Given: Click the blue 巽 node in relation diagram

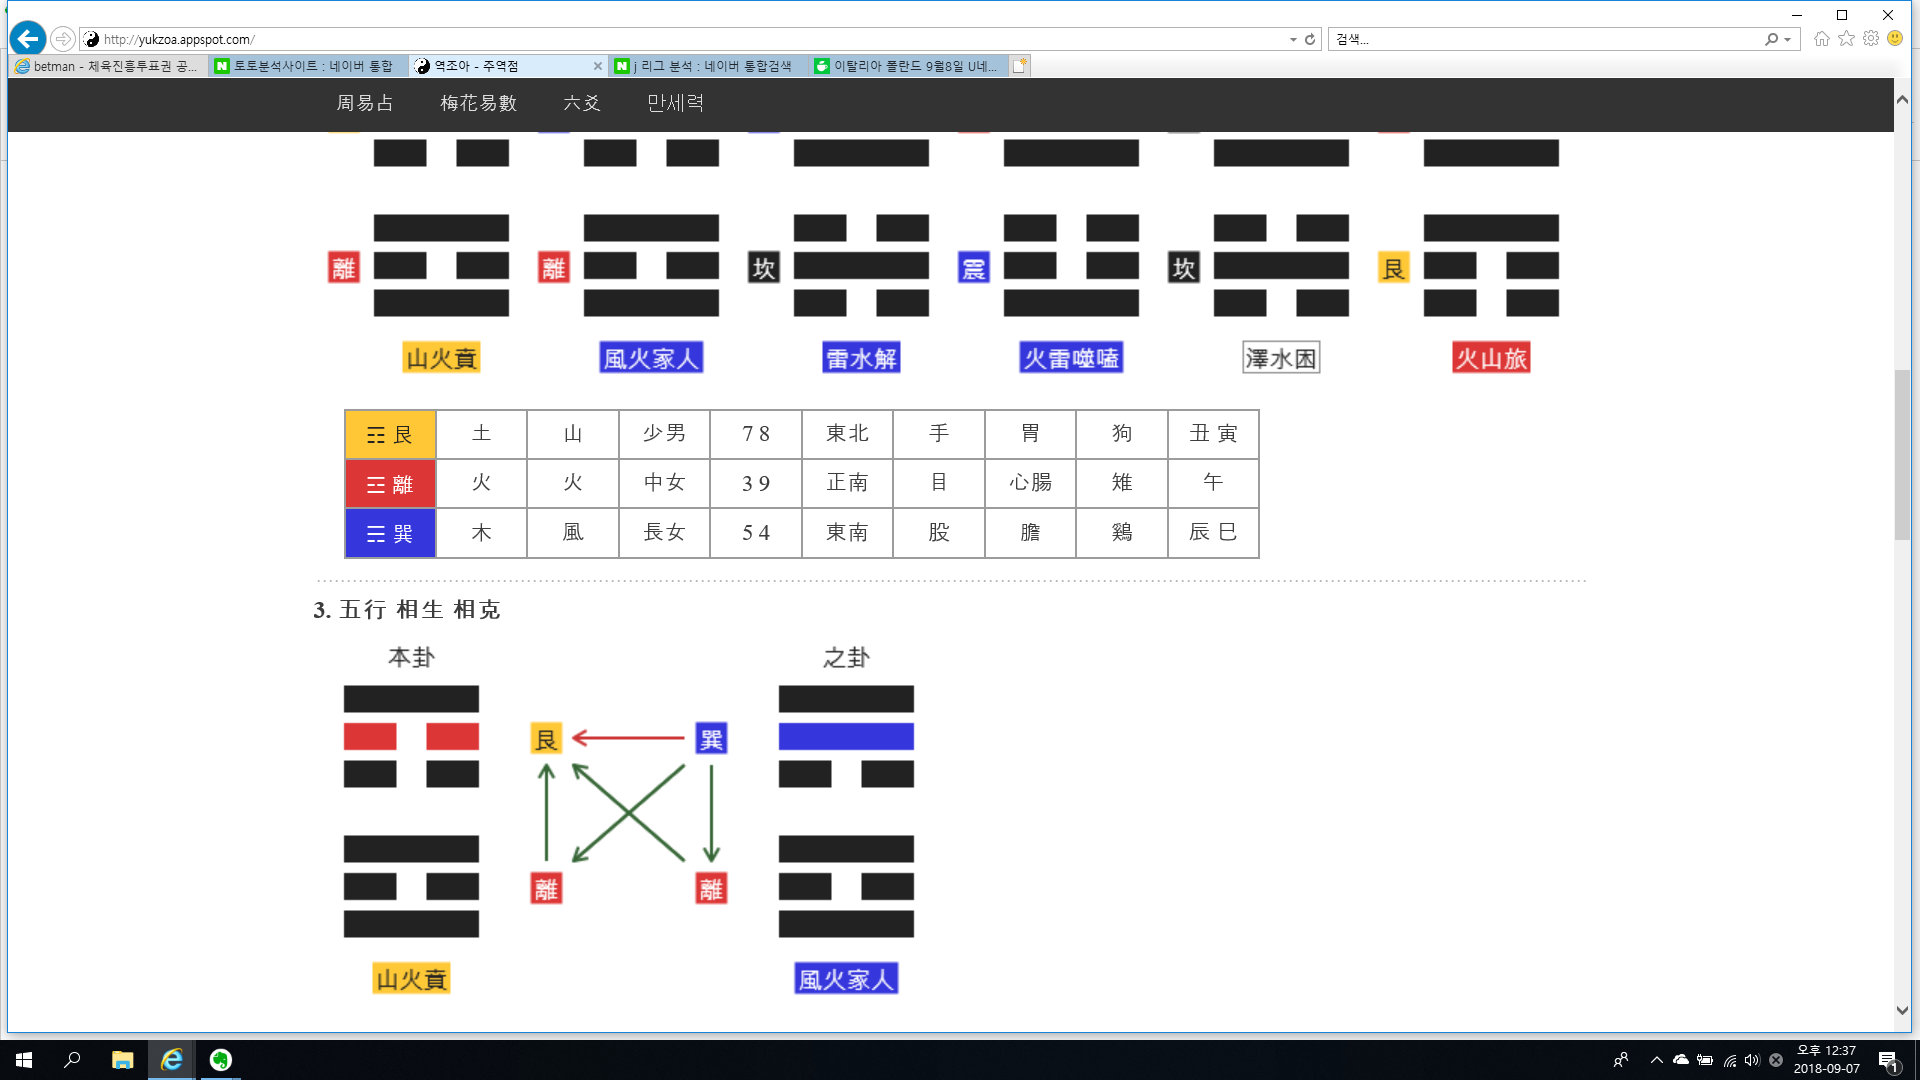Looking at the screenshot, I should point(711,739).
